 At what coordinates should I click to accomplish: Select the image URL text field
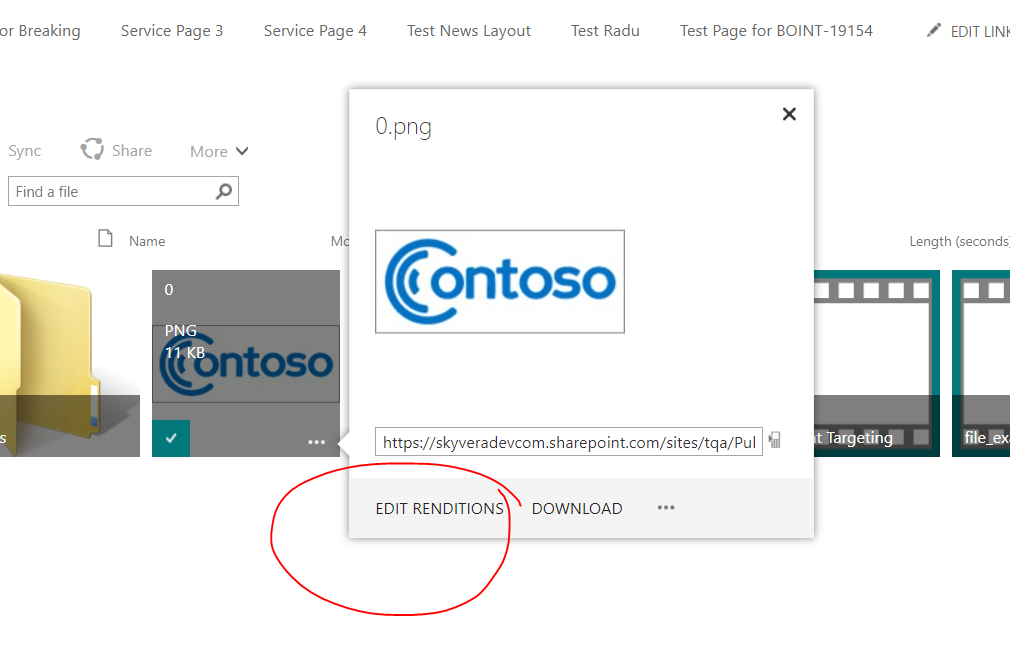click(x=568, y=442)
